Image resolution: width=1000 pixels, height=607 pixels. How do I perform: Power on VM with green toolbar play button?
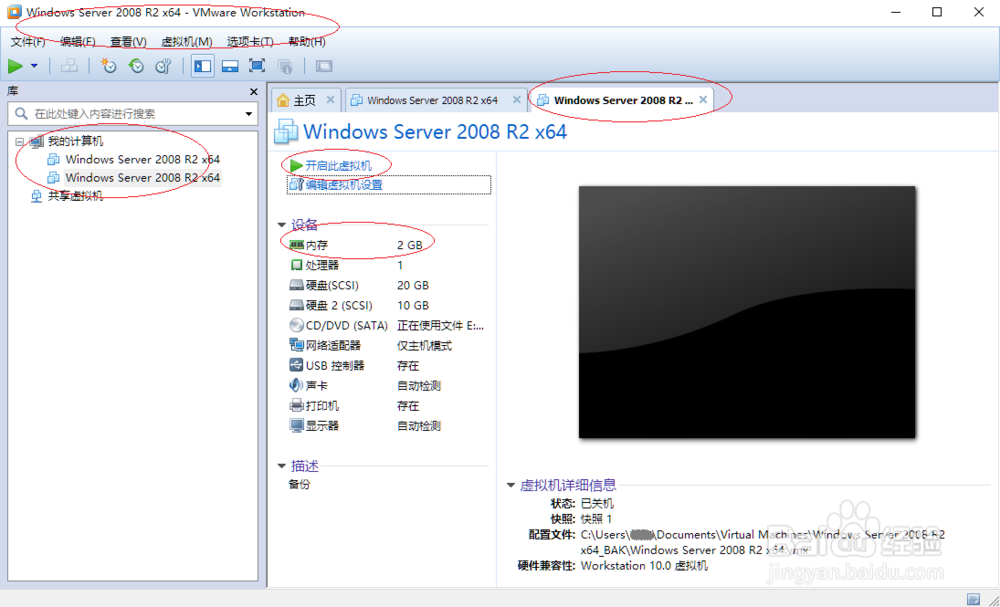[x=15, y=66]
